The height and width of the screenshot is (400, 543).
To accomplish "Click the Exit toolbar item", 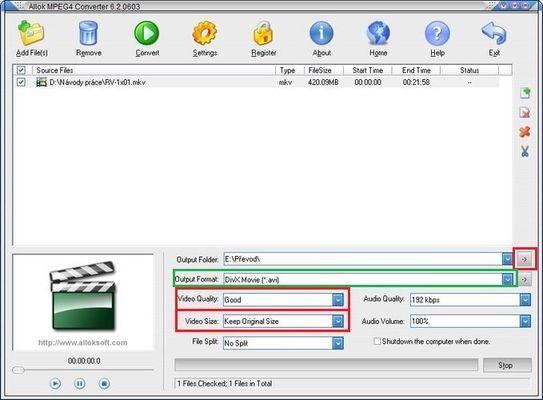I will (x=494, y=38).
